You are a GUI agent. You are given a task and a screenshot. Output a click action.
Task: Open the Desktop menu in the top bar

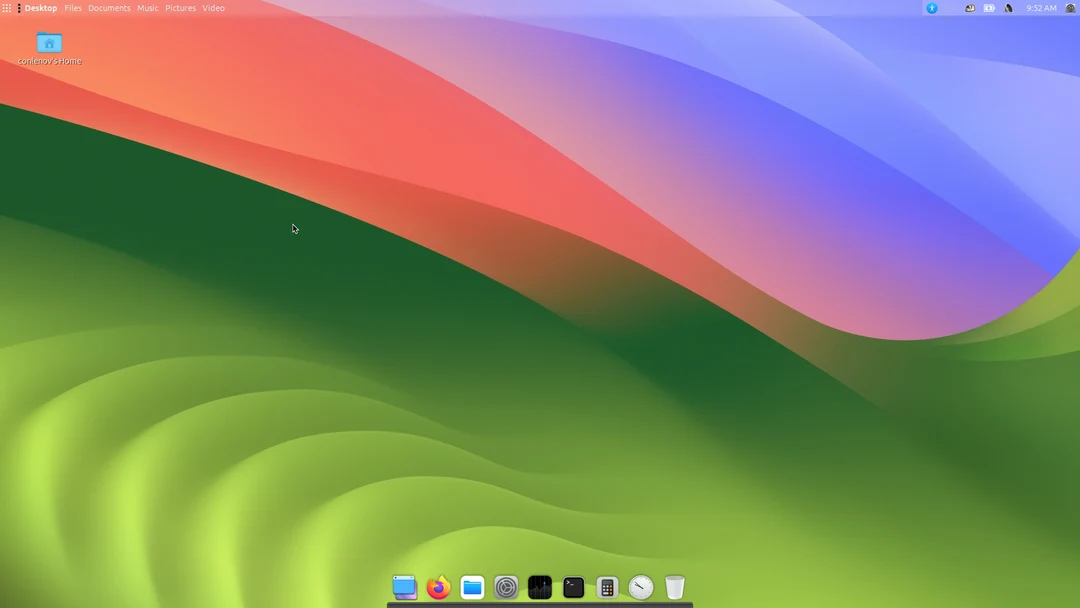pos(40,7)
